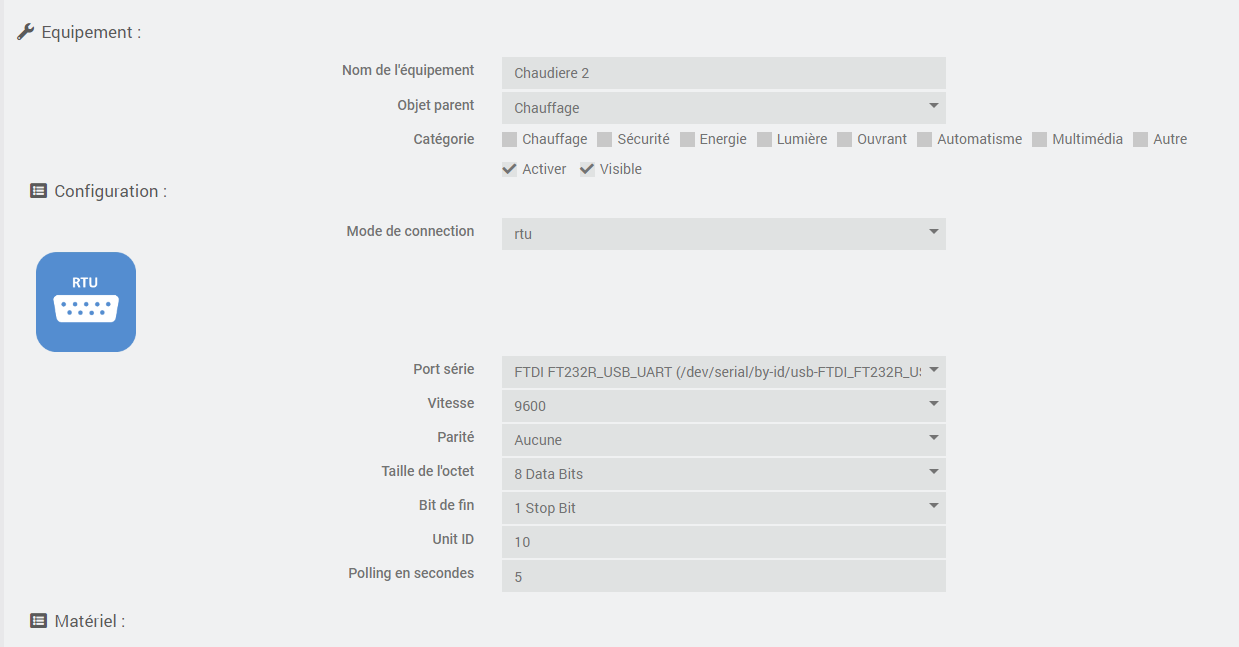Open the Objet parent dropdown
Viewport: 1239px width, 647px height.
coord(723,108)
